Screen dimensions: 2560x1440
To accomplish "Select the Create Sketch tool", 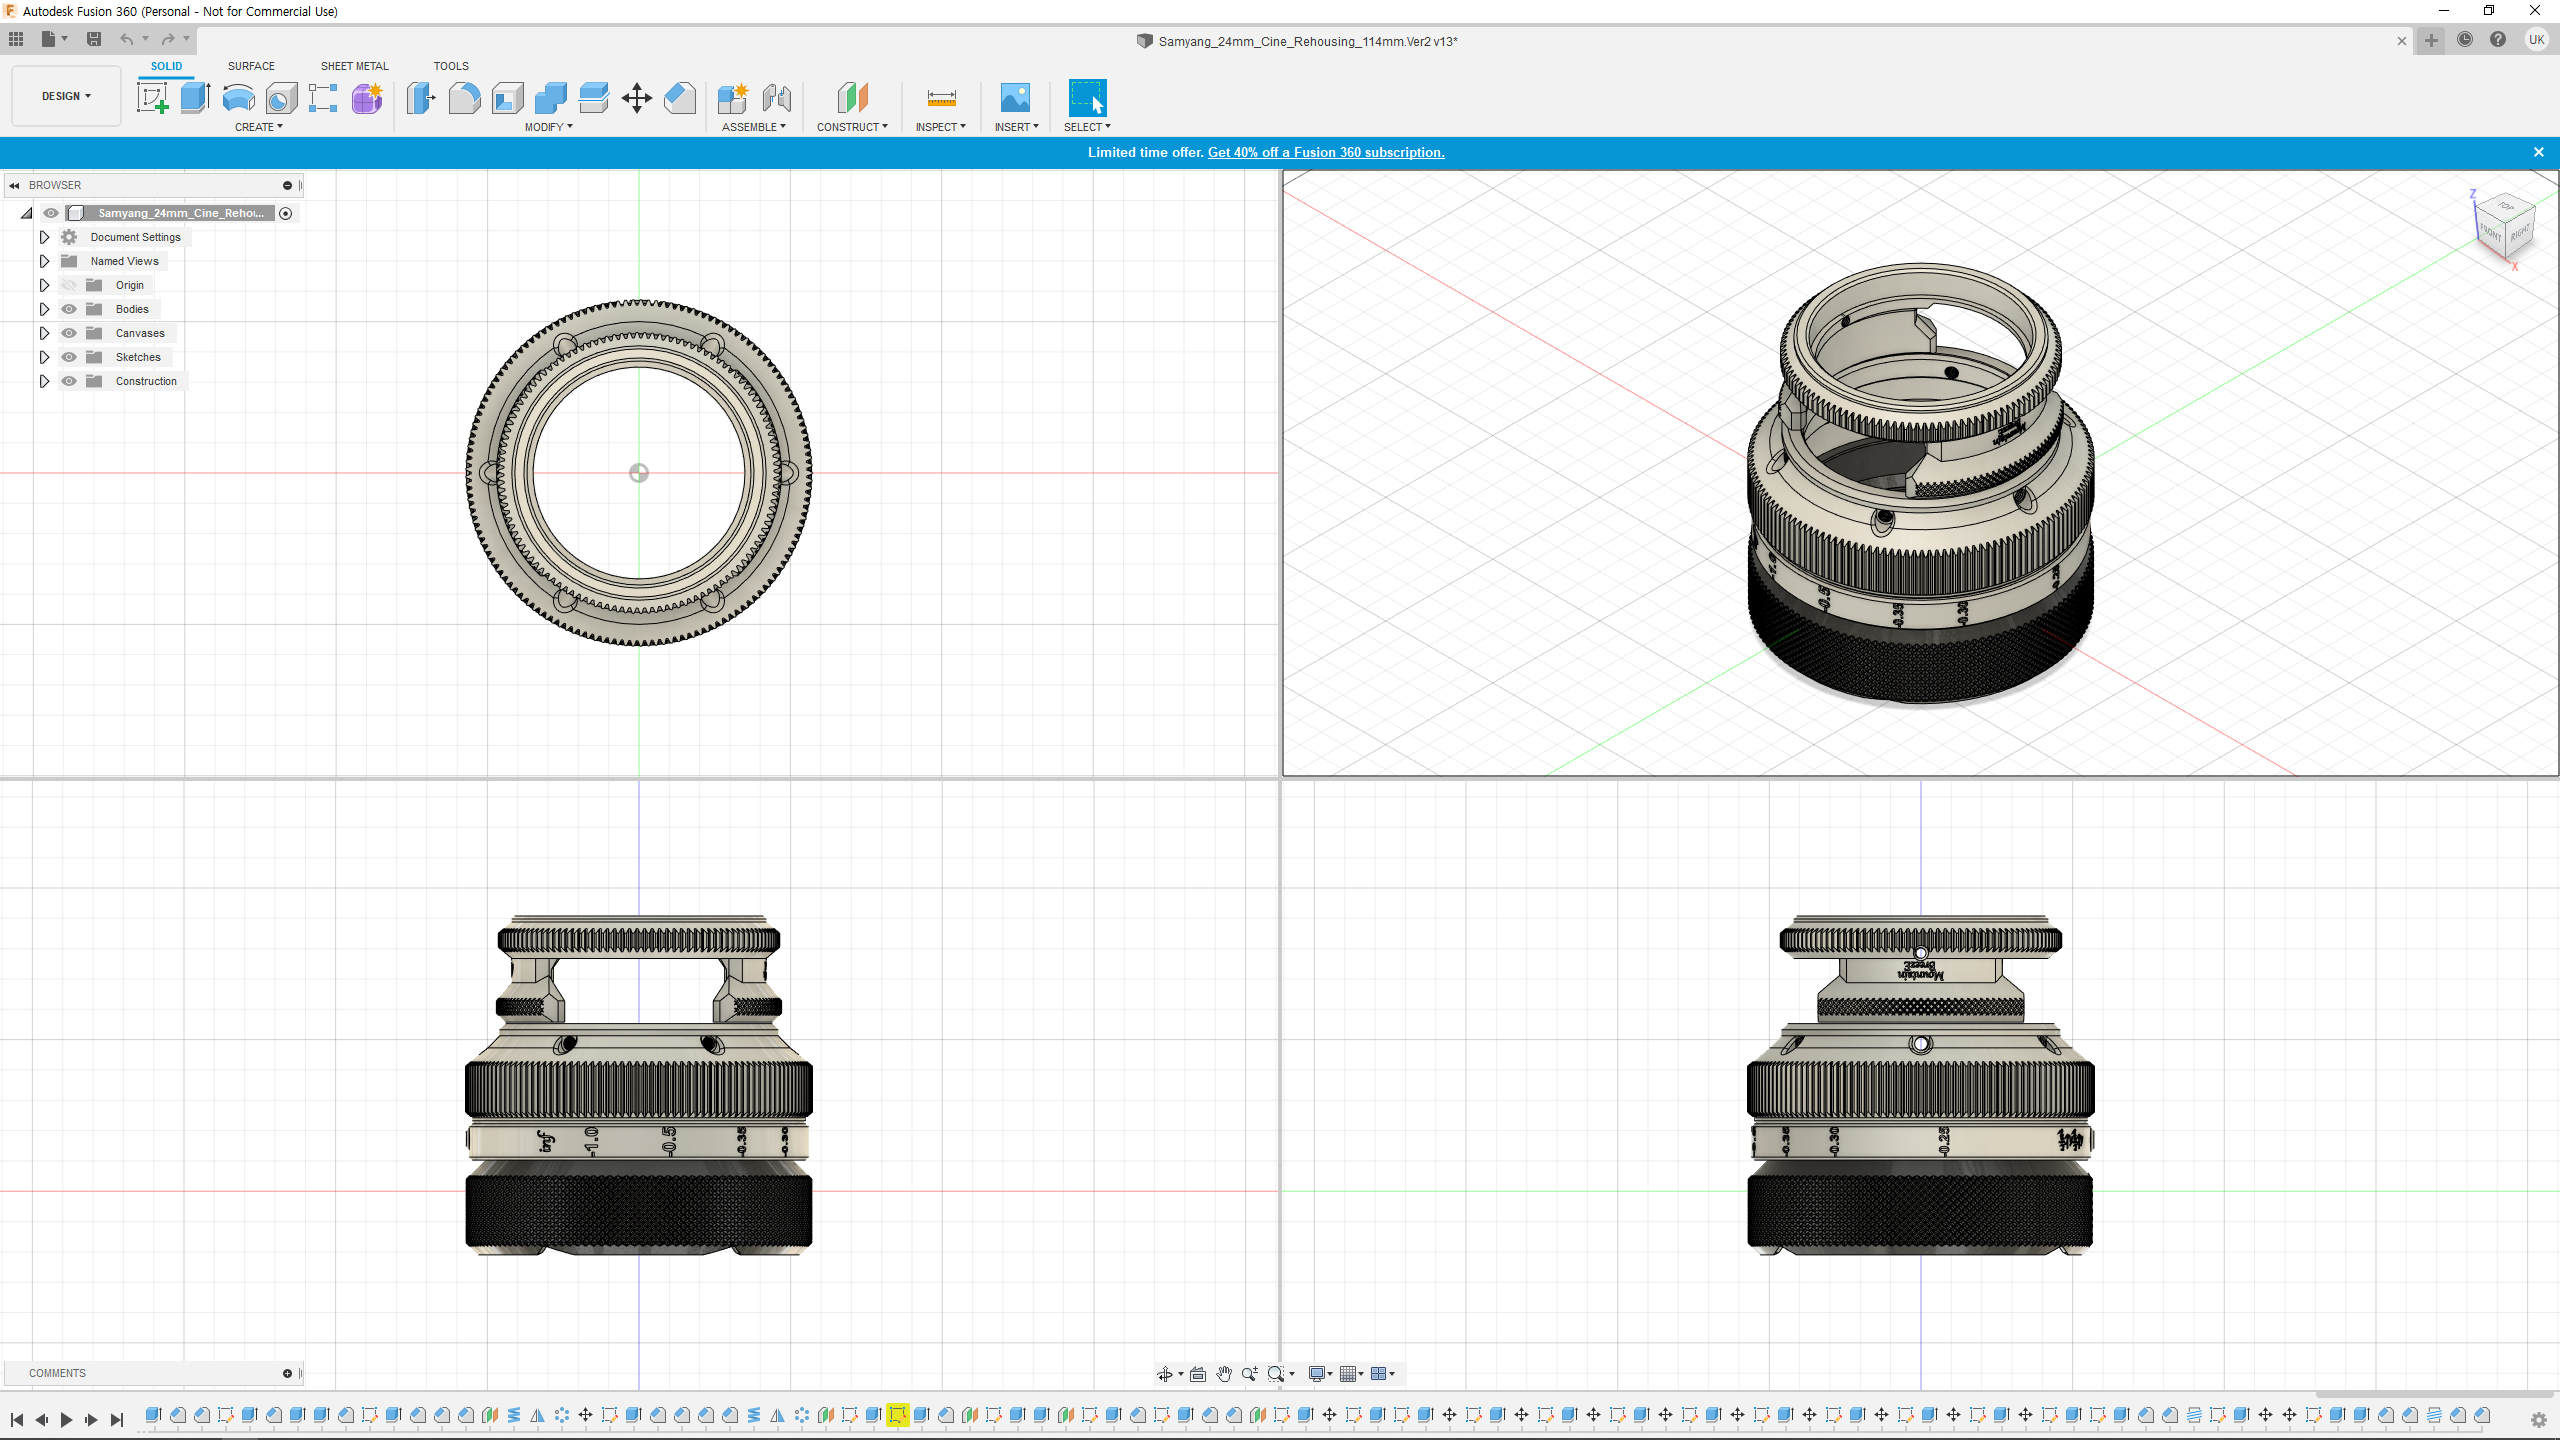I will tap(152, 98).
